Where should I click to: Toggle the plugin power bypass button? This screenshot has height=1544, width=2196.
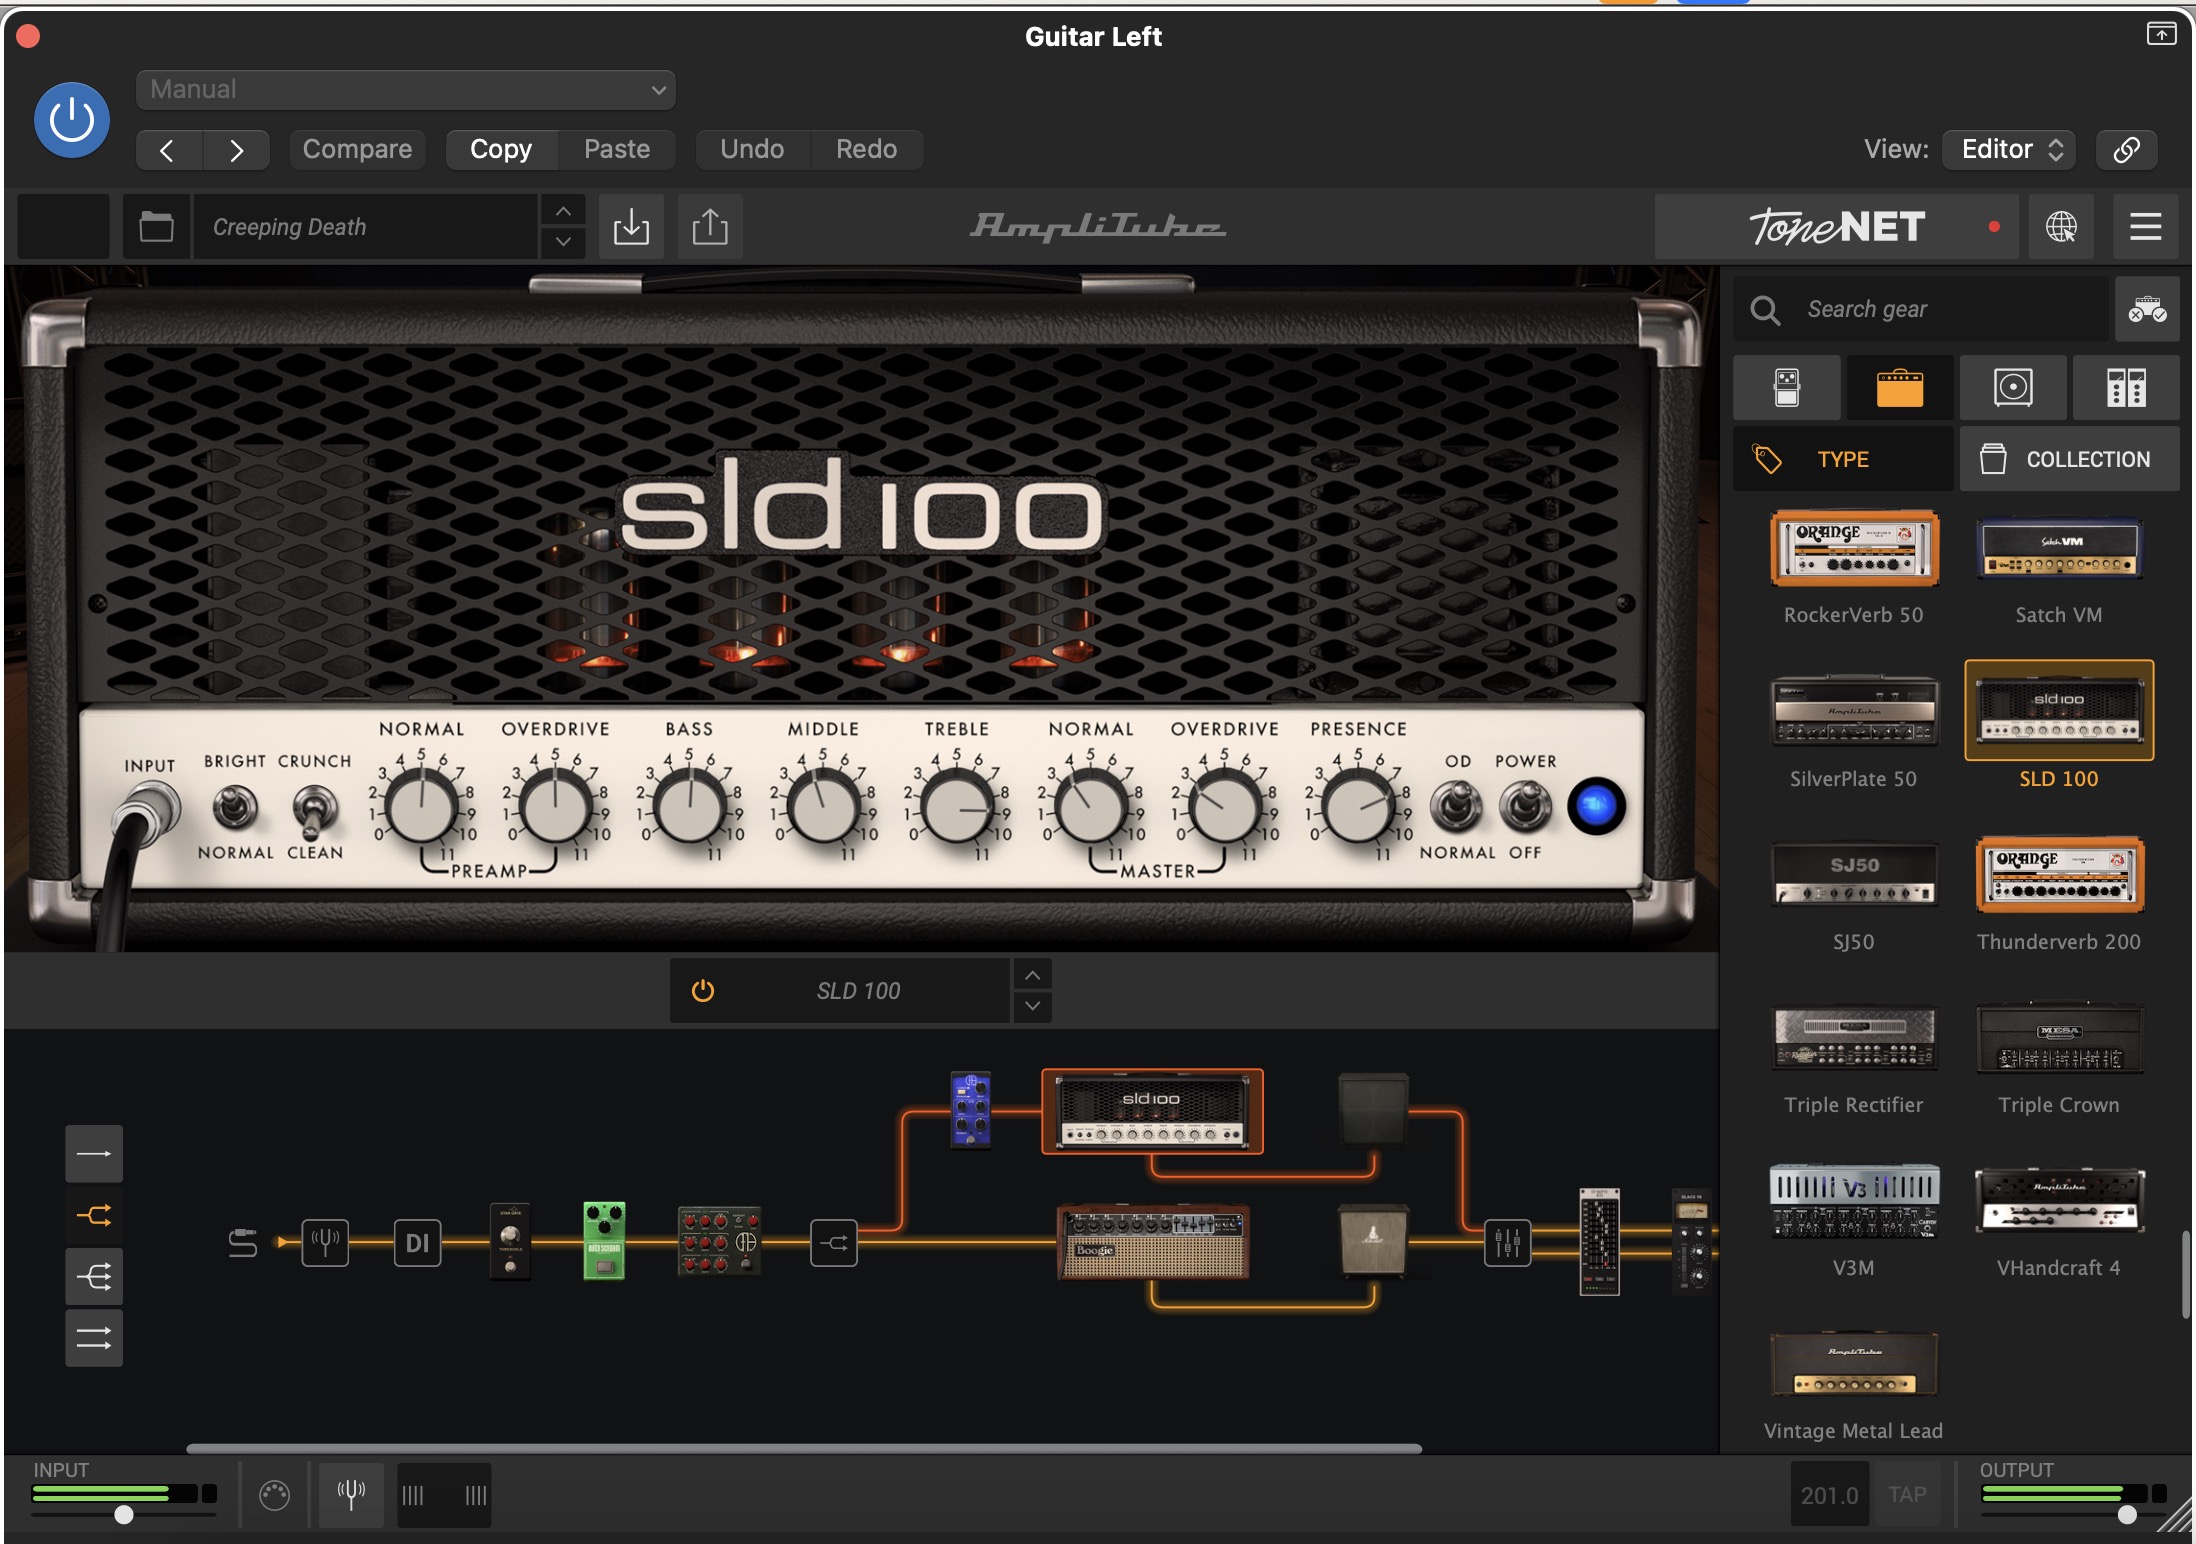tap(71, 120)
